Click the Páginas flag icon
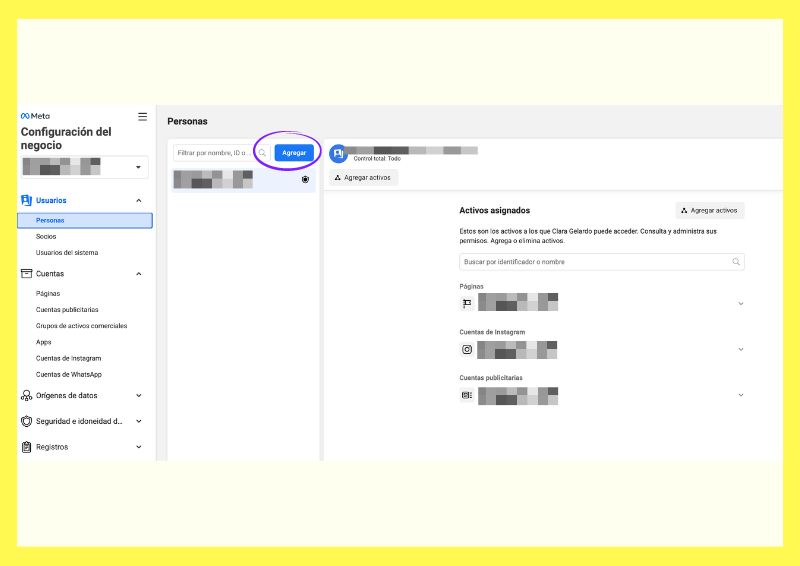Image resolution: width=800 pixels, height=566 pixels. coord(466,303)
